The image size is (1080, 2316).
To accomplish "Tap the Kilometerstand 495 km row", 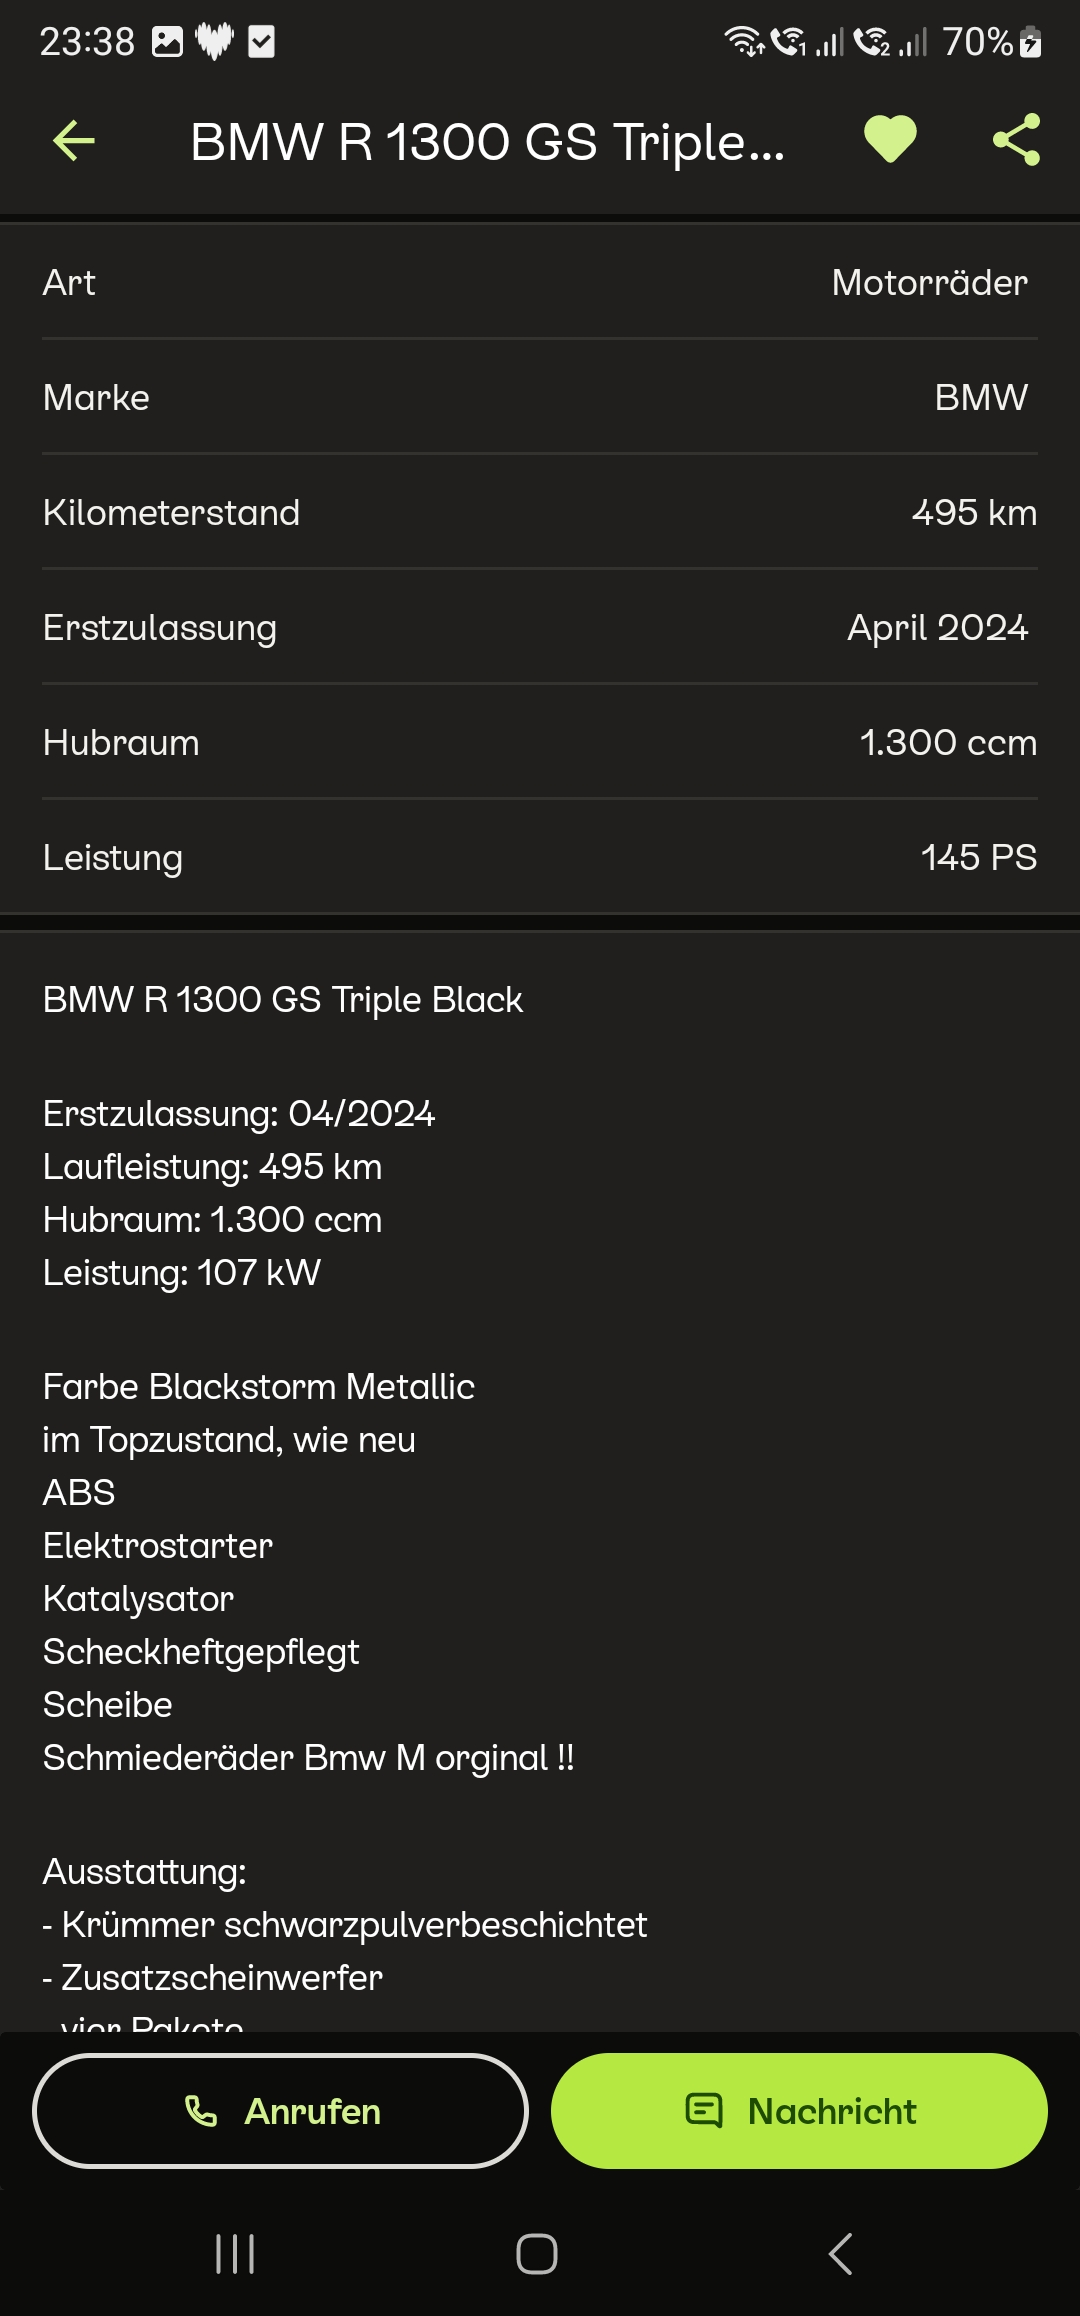I will tap(540, 513).
